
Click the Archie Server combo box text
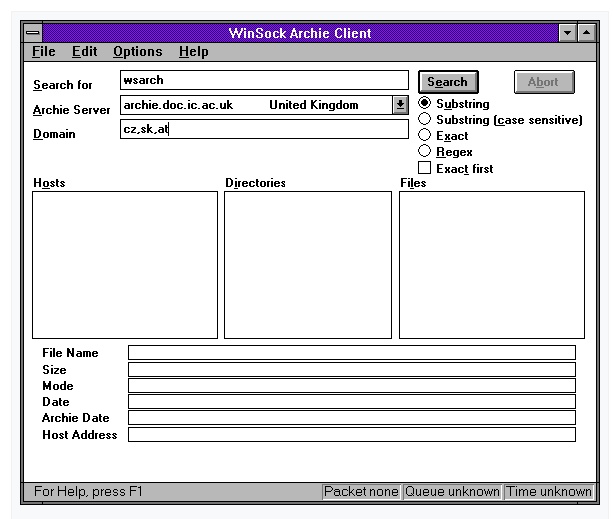click(x=256, y=105)
